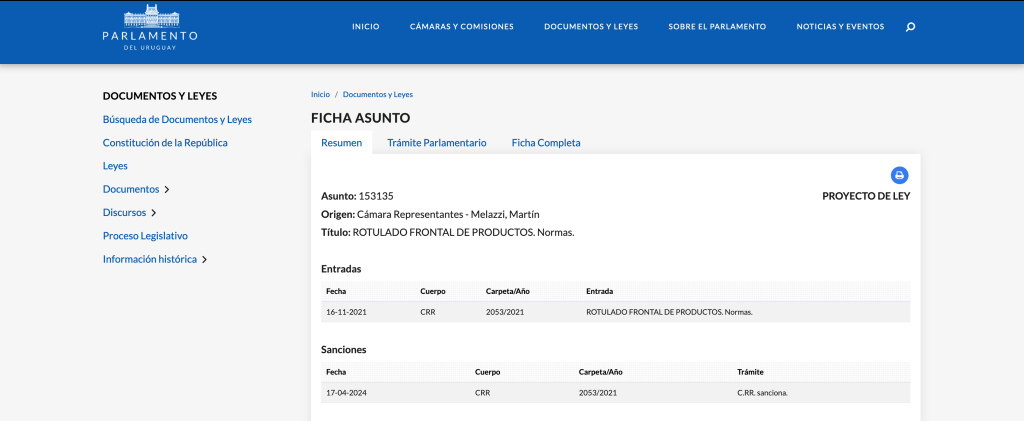Open Noticias y Eventos menu
The height and width of the screenshot is (421, 1024).
pyautogui.click(x=840, y=27)
